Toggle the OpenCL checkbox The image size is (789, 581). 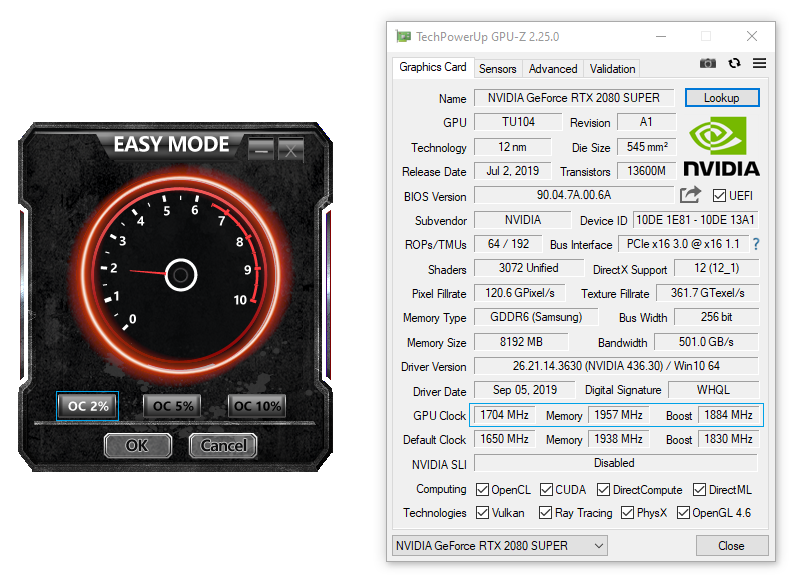point(482,489)
